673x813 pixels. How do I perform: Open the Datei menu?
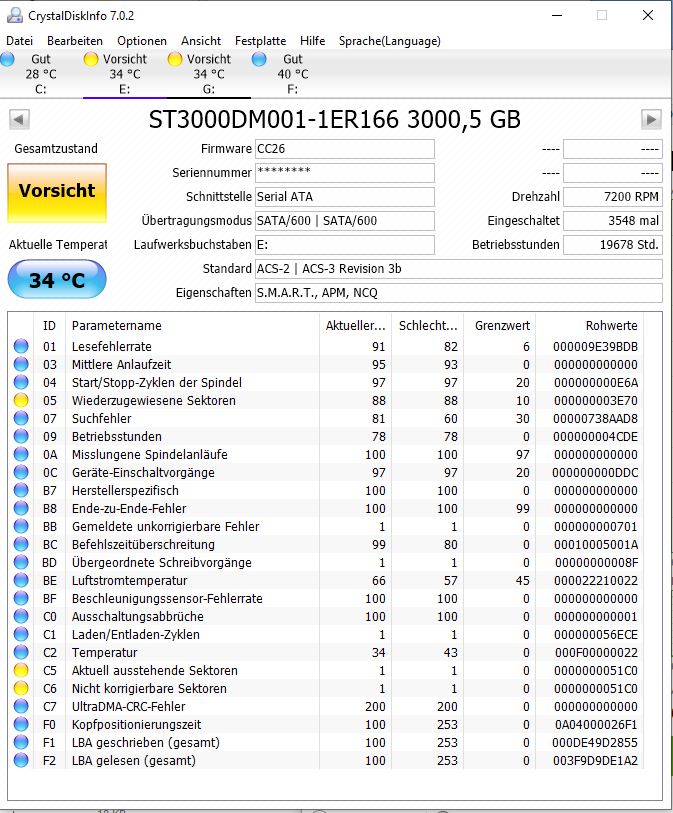pos(19,41)
